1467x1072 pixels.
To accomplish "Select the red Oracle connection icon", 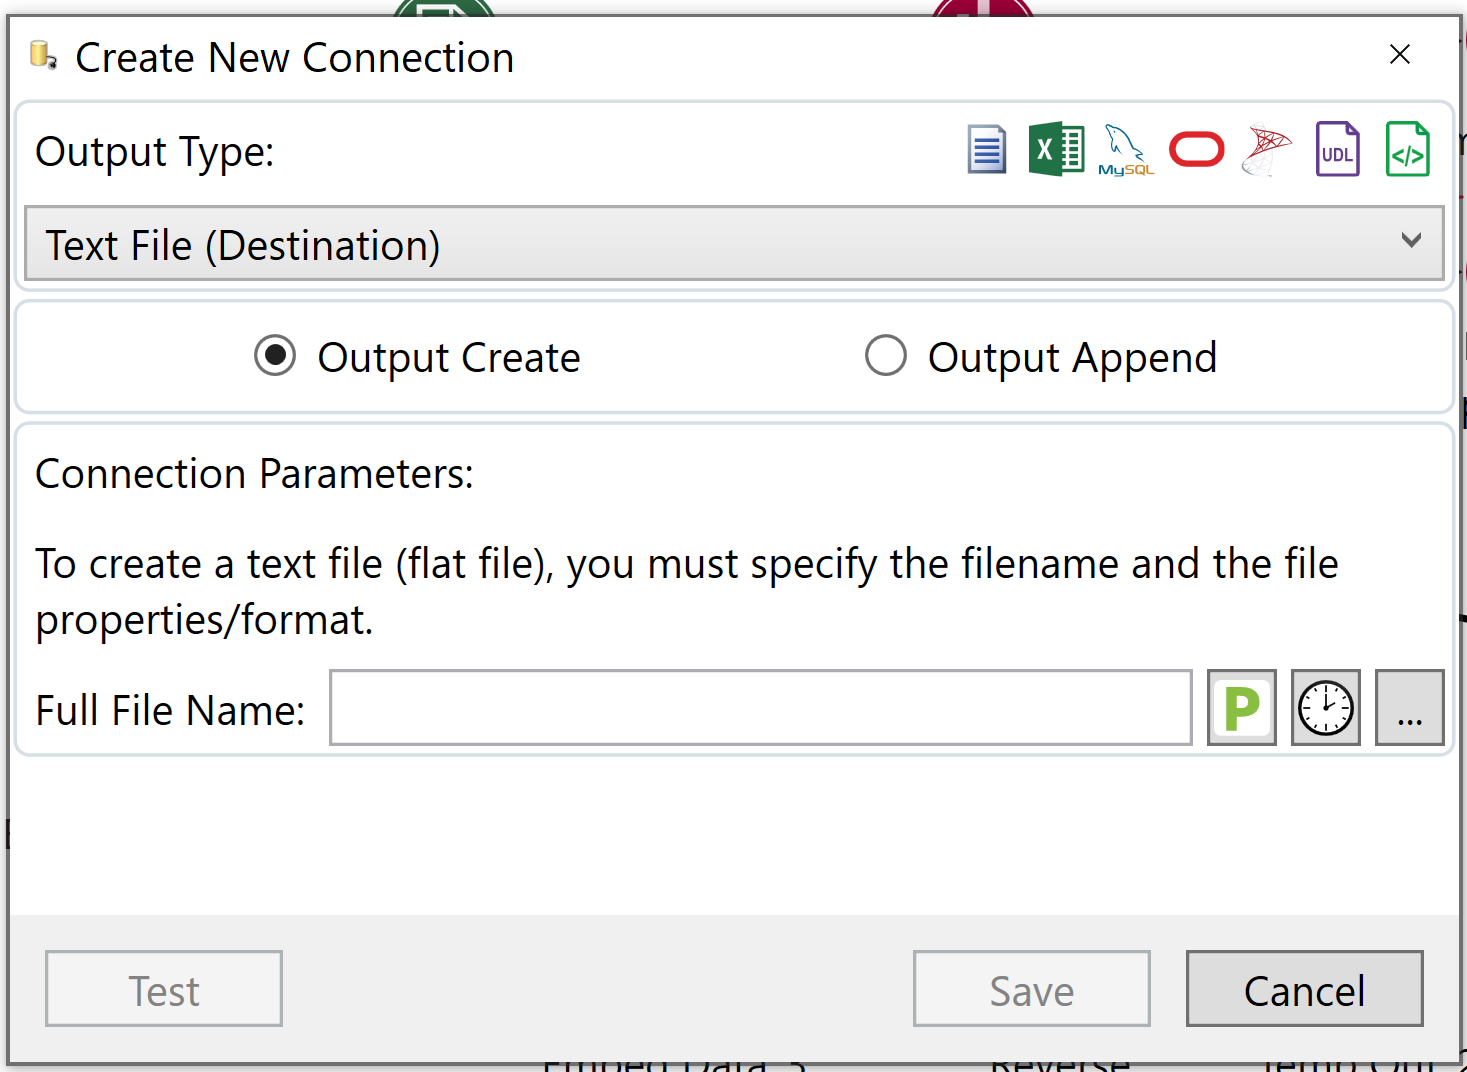I will 1196,150.
